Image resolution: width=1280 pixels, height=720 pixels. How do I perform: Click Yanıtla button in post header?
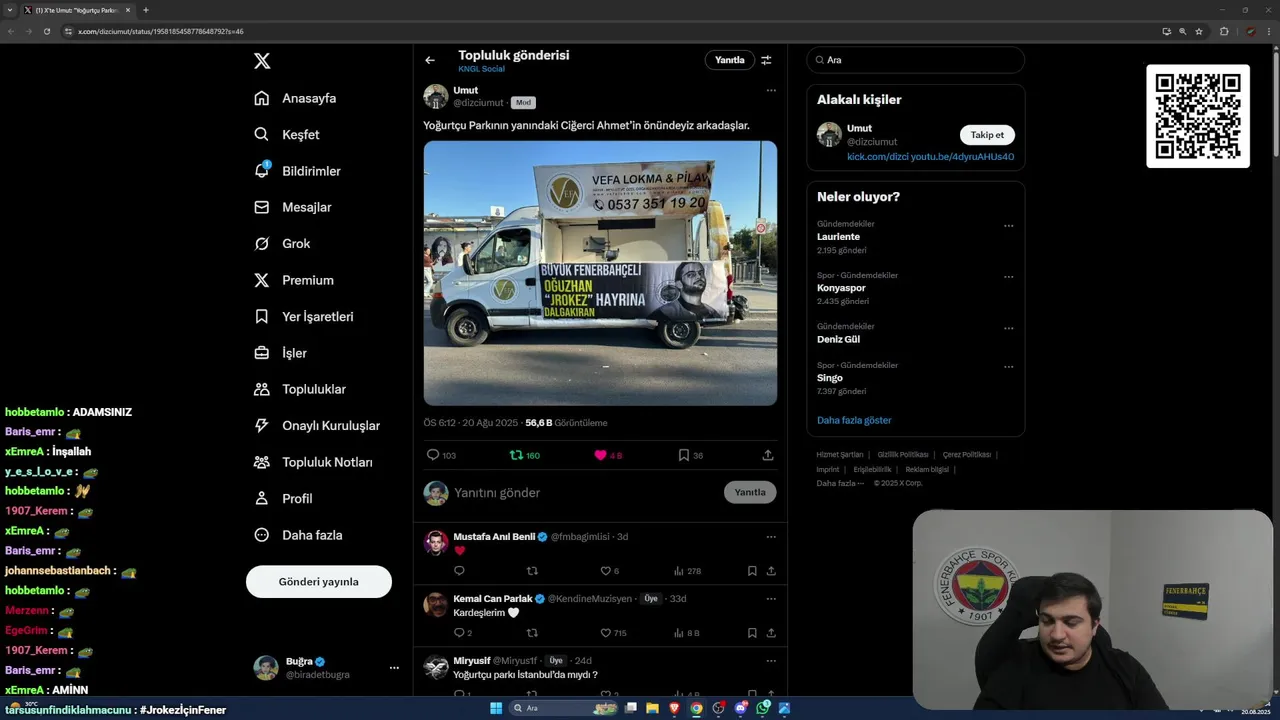[730, 60]
